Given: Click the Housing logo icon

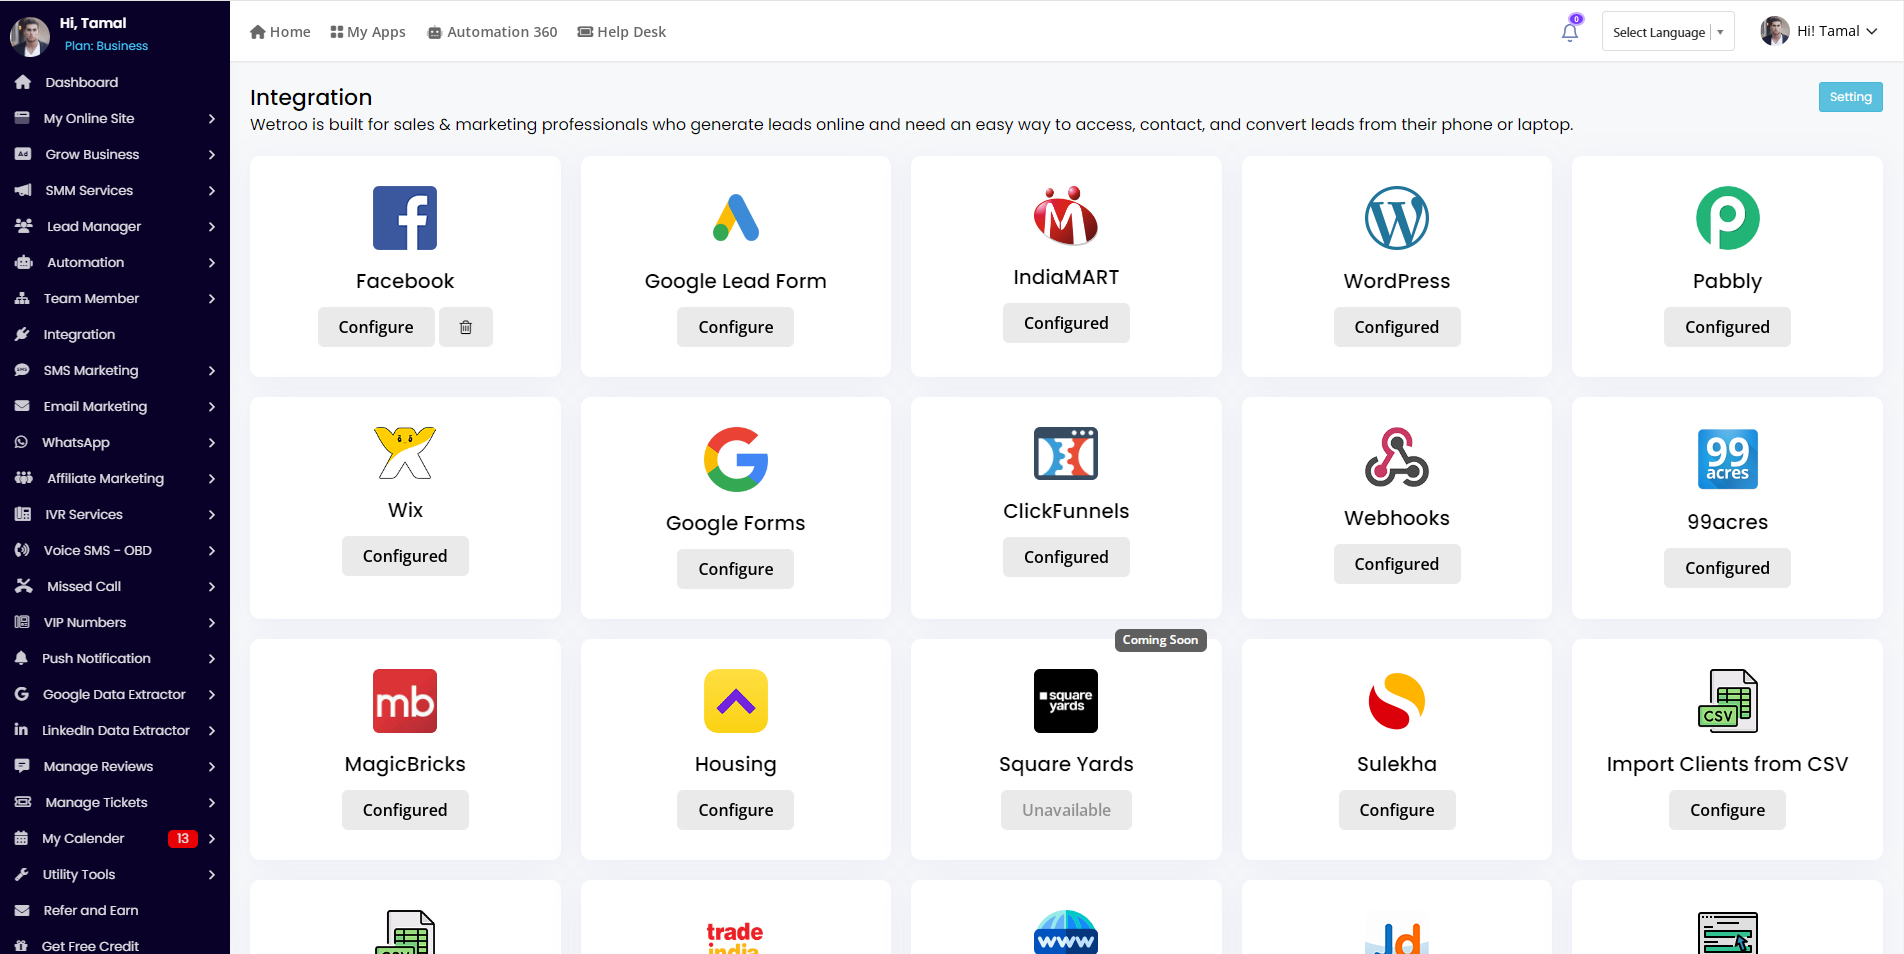Looking at the screenshot, I should (x=736, y=701).
